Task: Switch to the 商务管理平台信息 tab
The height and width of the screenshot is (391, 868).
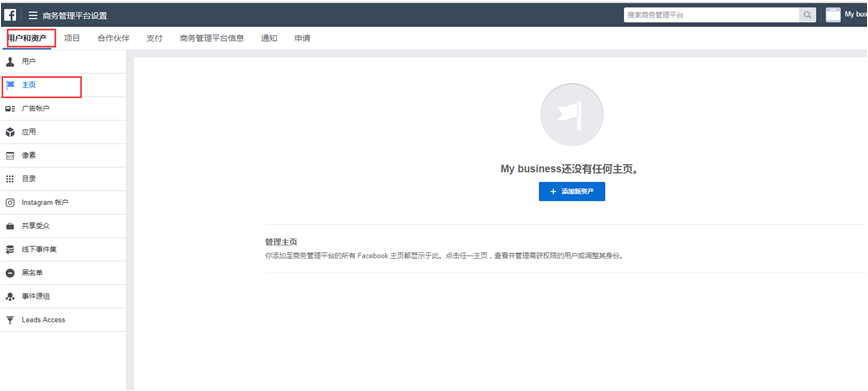Action: click(x=211, y=38)
